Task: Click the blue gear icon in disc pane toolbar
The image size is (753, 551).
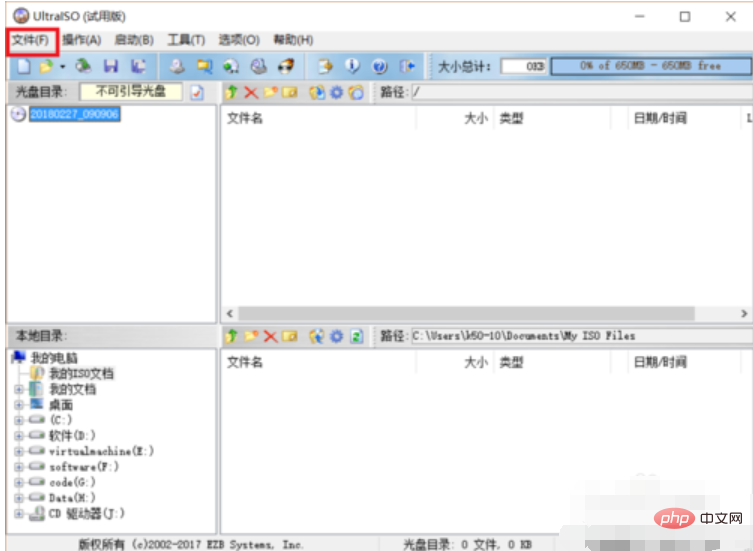Action: point(337,92)
